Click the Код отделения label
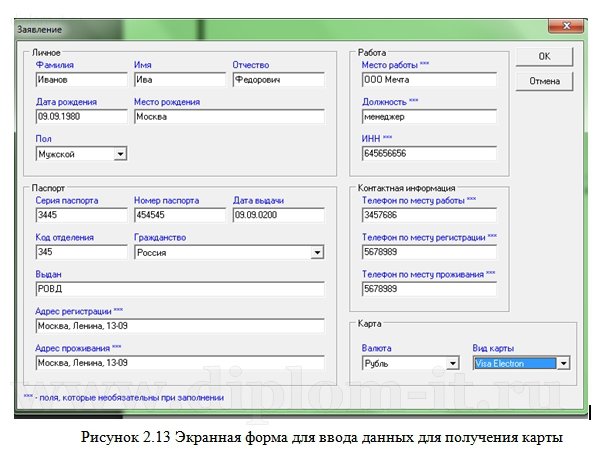This screenshot has width=612, height=451. click(x=65, y=238)
